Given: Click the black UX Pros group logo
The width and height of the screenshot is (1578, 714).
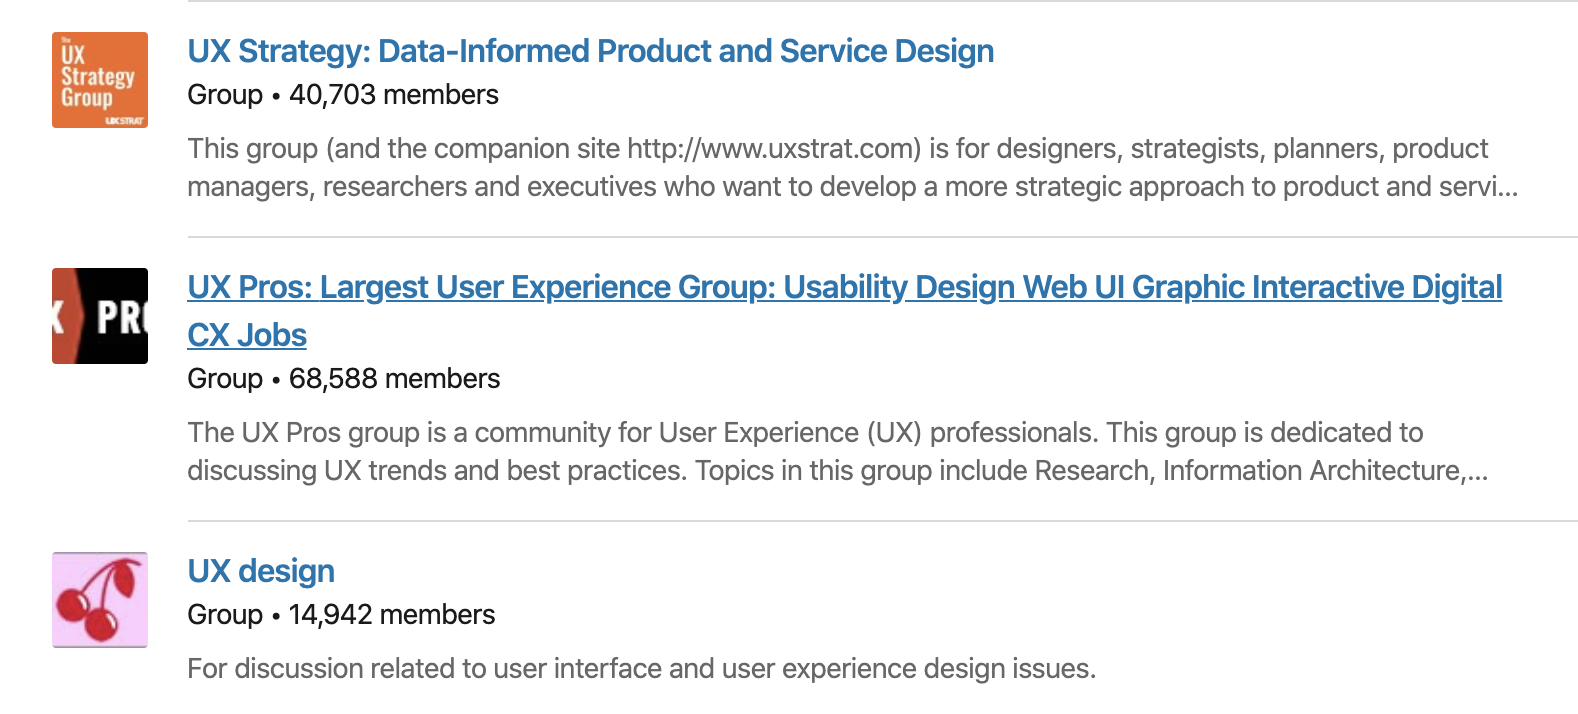Looking at the screenshot, I should point(99,316).
